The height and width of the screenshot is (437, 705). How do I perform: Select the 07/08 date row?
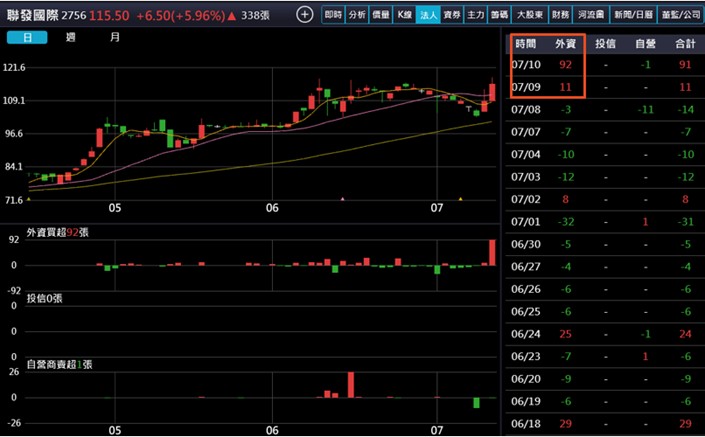click(605, 110)
